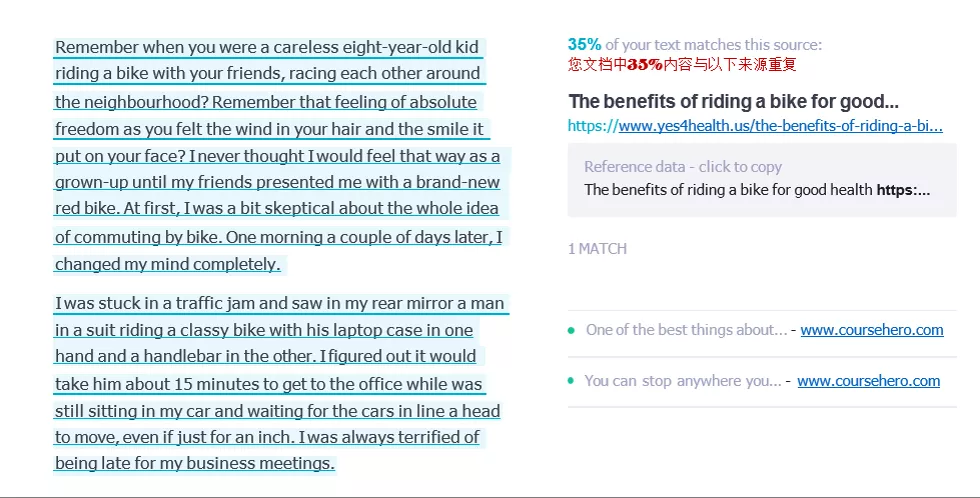Click the match snippet "One of the best things about..."

[x=686, y=330]
